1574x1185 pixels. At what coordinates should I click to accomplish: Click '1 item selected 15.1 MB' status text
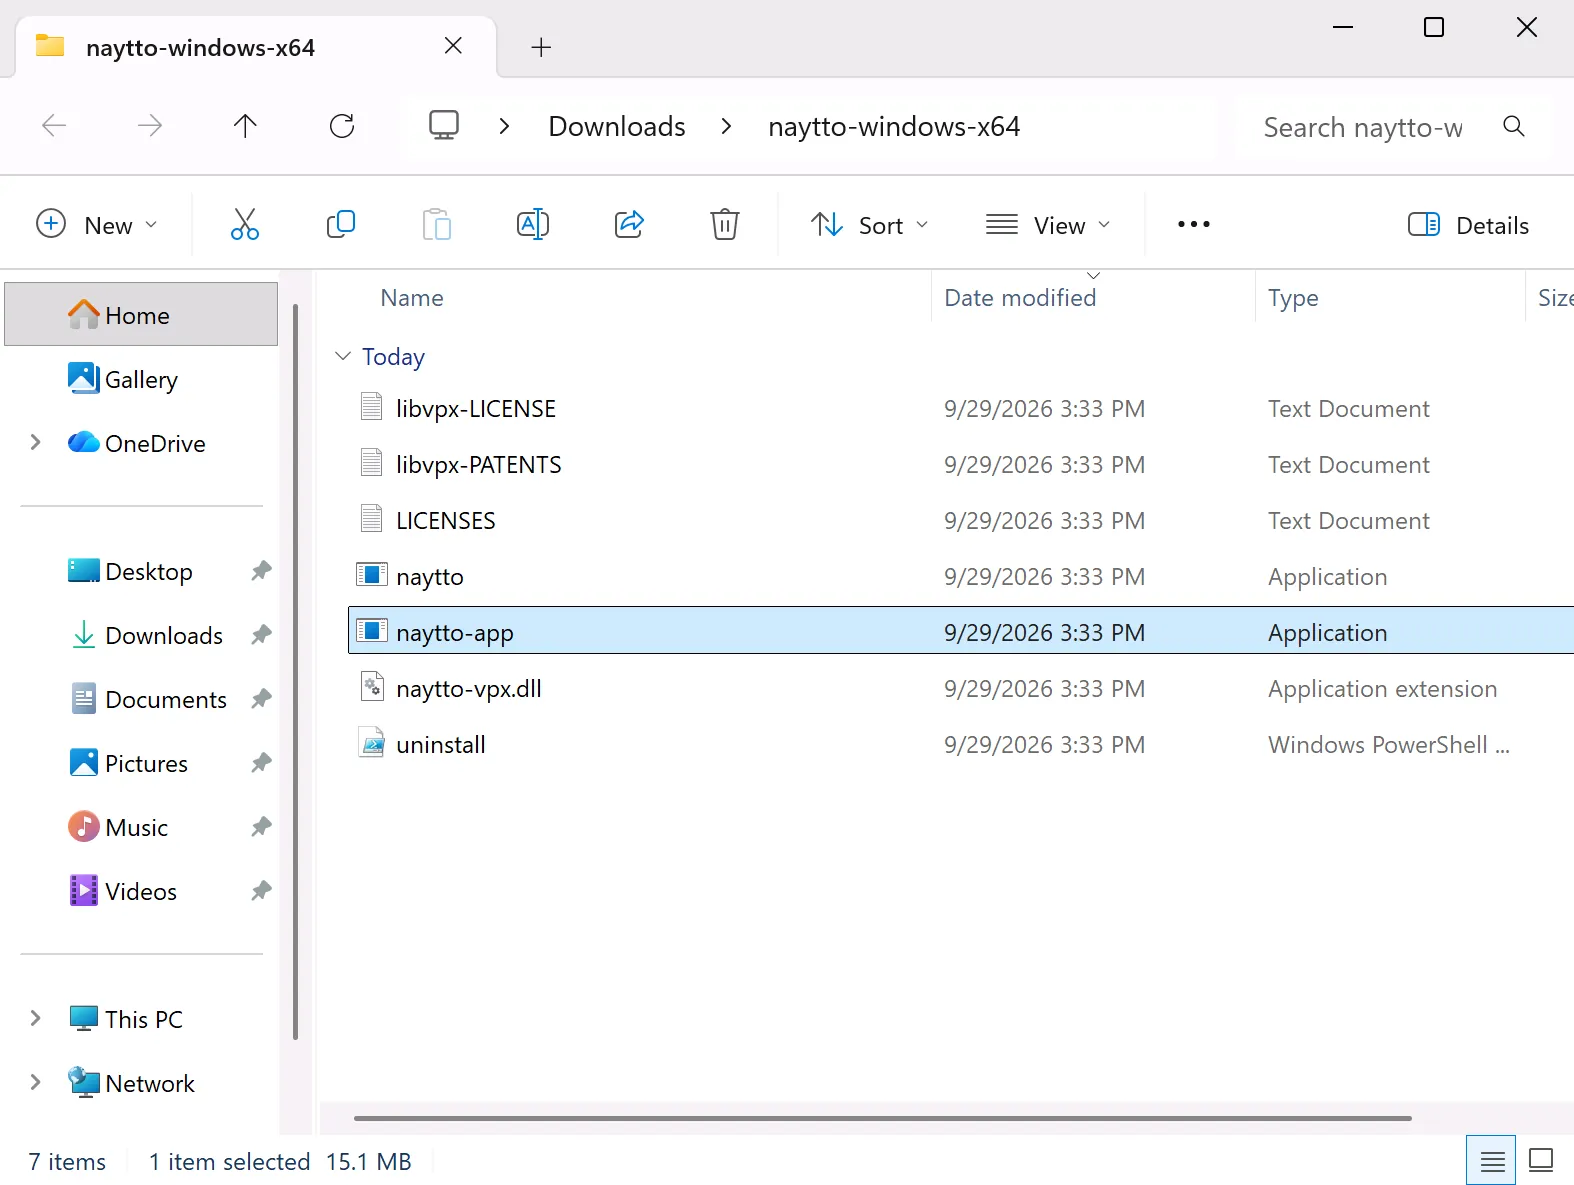tap(280, 1161)
